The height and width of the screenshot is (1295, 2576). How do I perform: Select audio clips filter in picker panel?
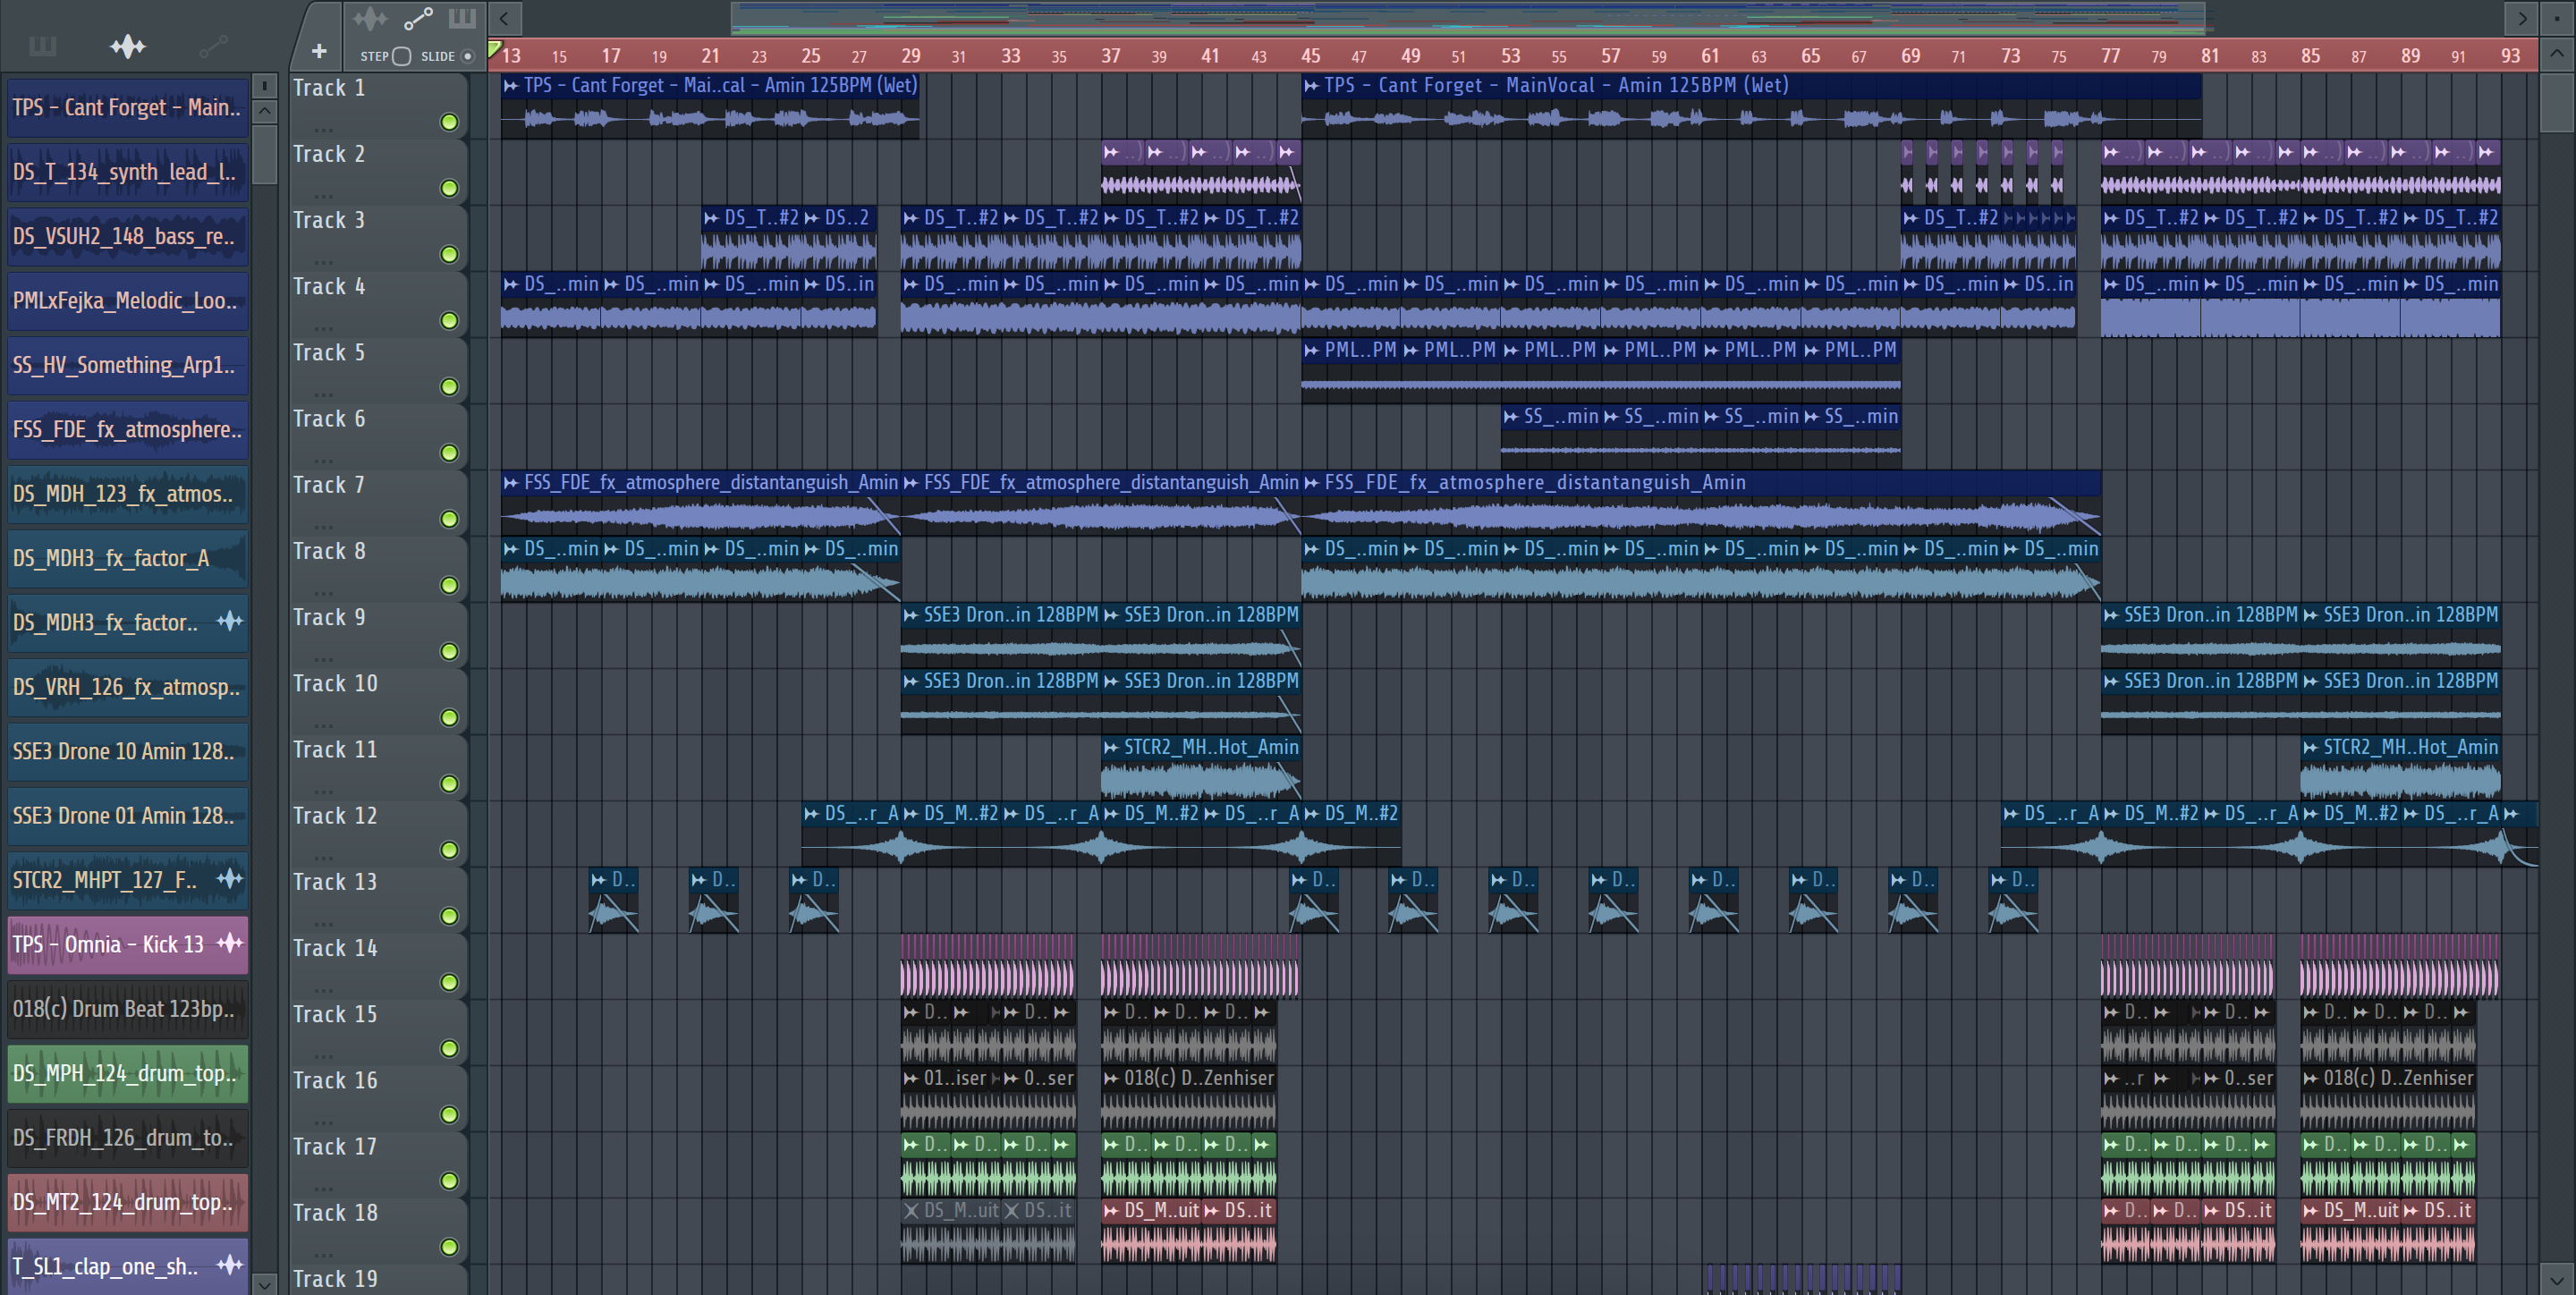(x=128, y=46)
